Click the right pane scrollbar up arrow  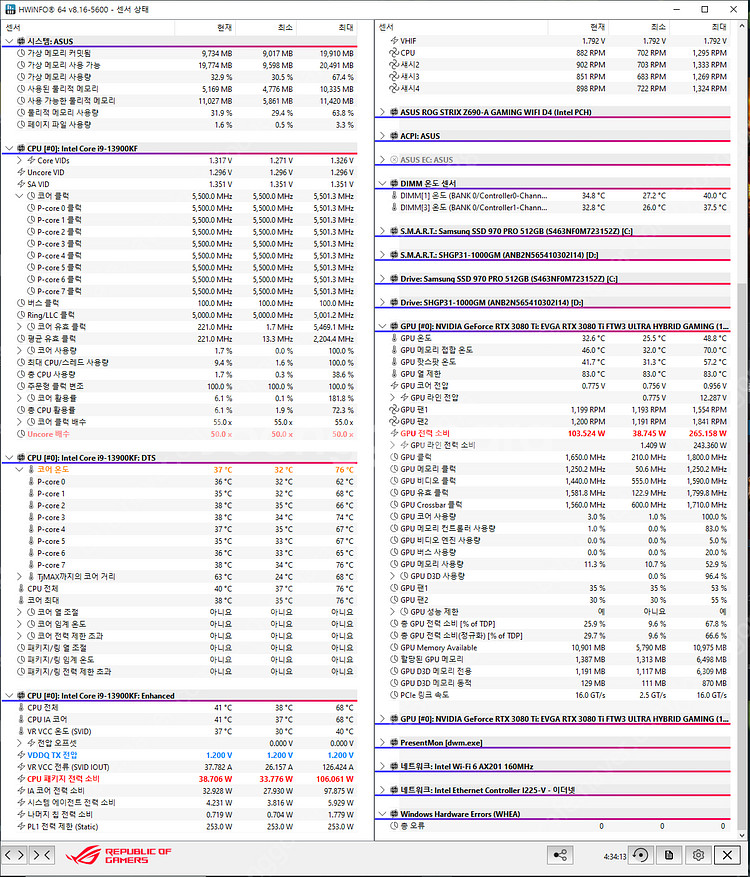(742, 26)
